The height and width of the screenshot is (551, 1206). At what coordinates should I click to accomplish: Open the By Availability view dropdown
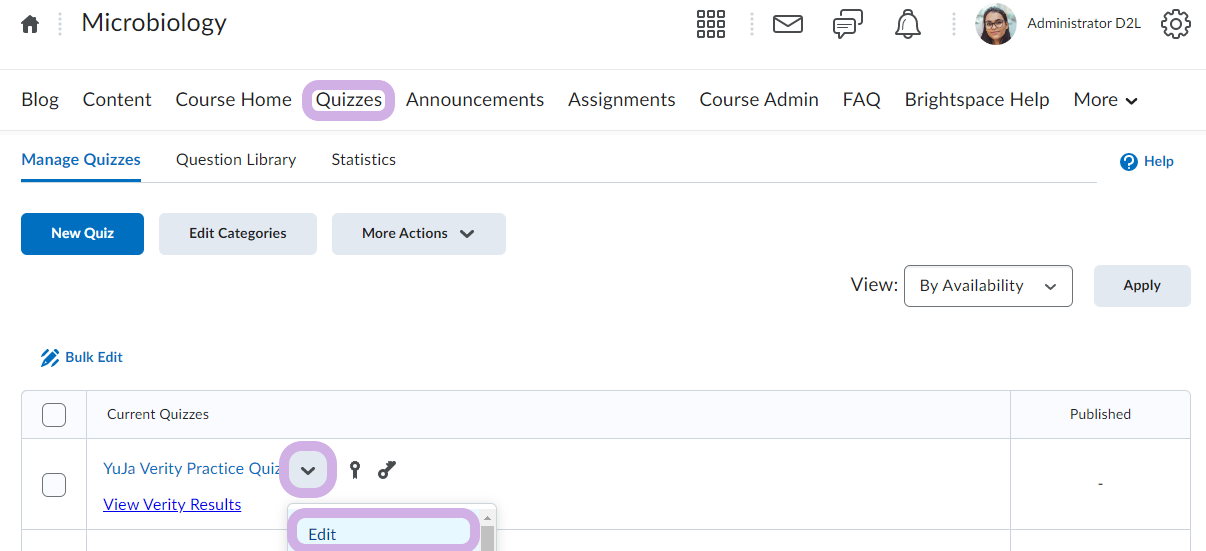pos(987,286)
